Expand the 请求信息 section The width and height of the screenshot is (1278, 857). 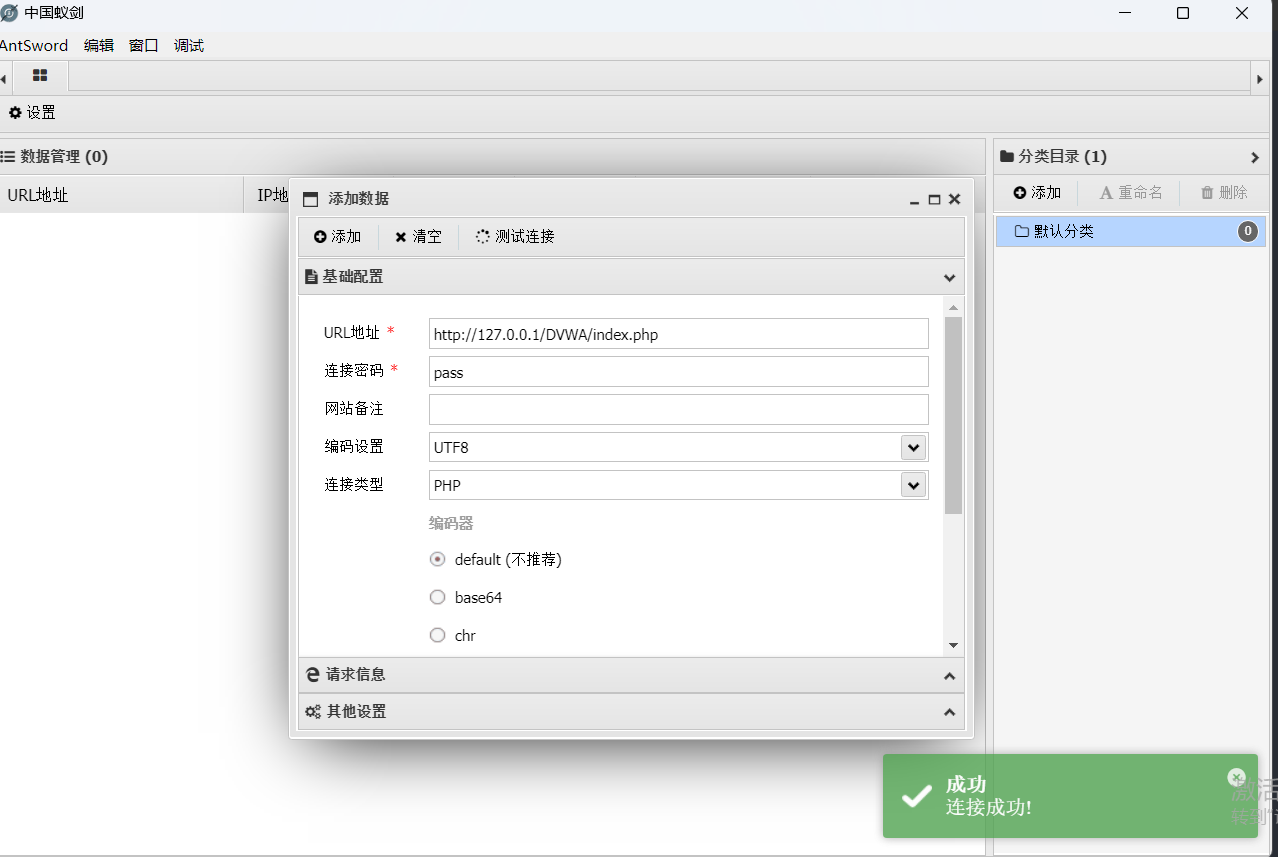[x=950, y=676]
